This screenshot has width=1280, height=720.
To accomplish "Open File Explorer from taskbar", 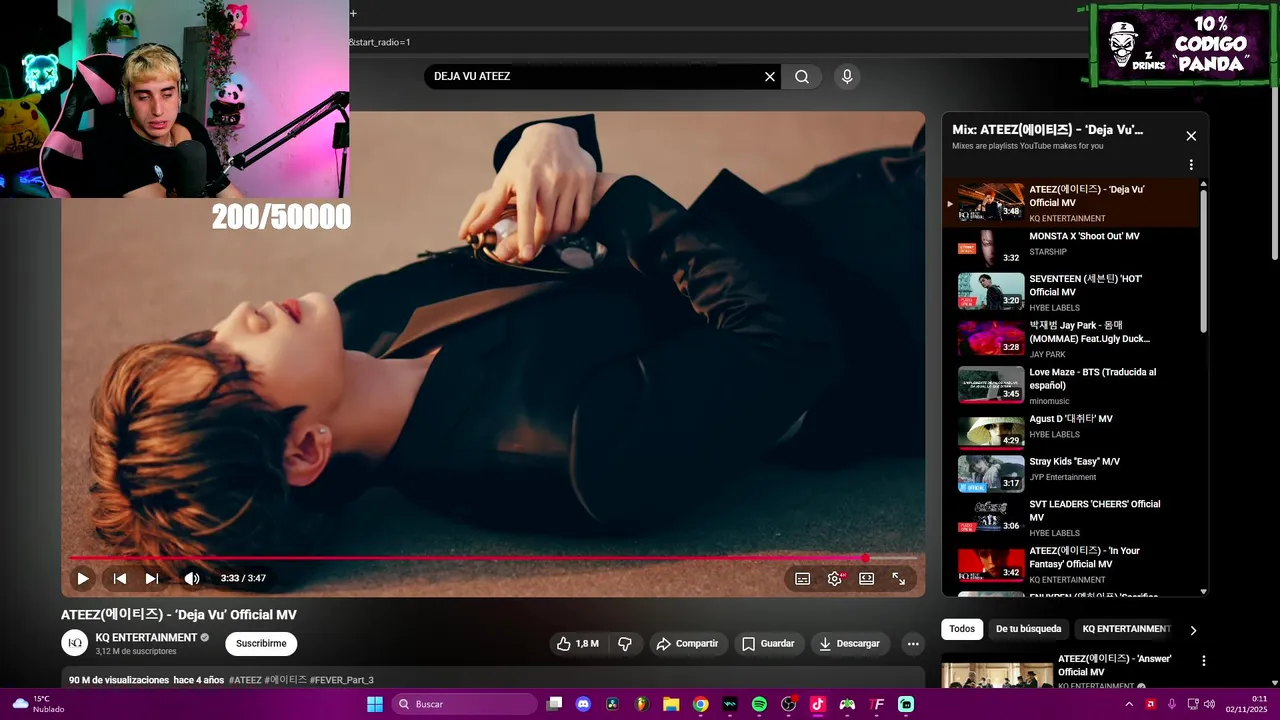I will pyautogui.click(x=671, y=704).
